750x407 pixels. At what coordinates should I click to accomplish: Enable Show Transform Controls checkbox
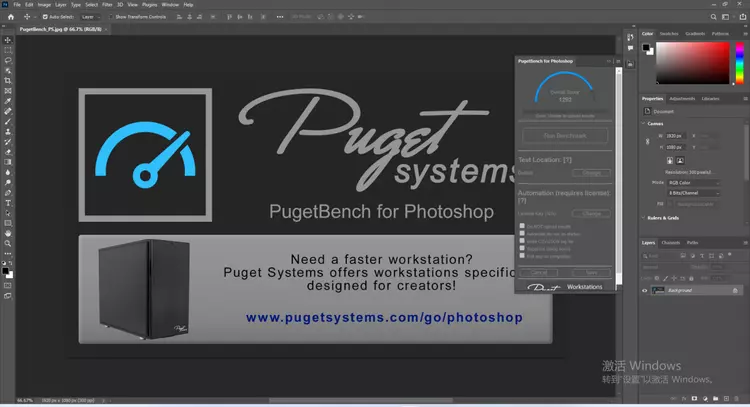click(111, 17)
